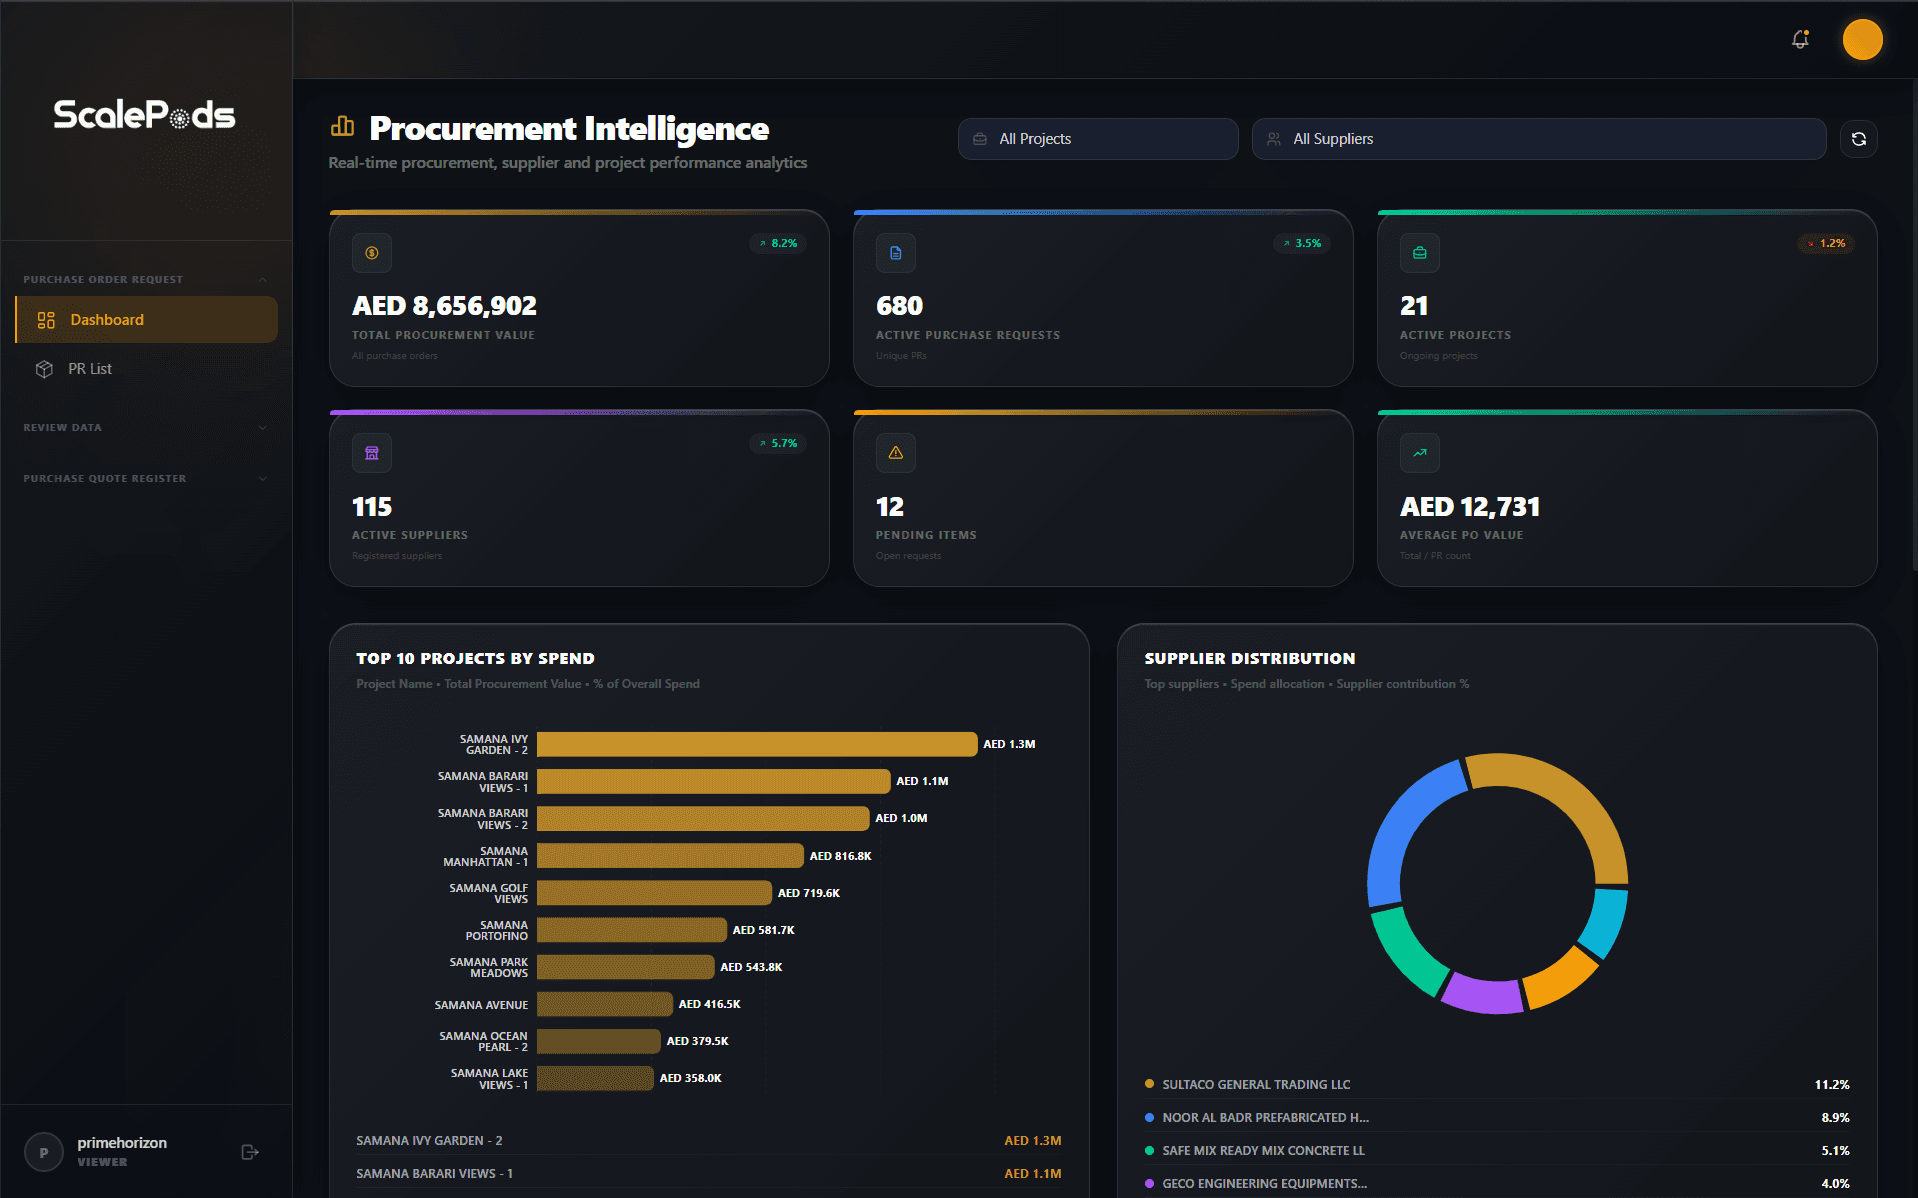The width and height of the screenshot is (1918, 1198).
Task: Click the 12 pending items value
Action: point(890,507)
